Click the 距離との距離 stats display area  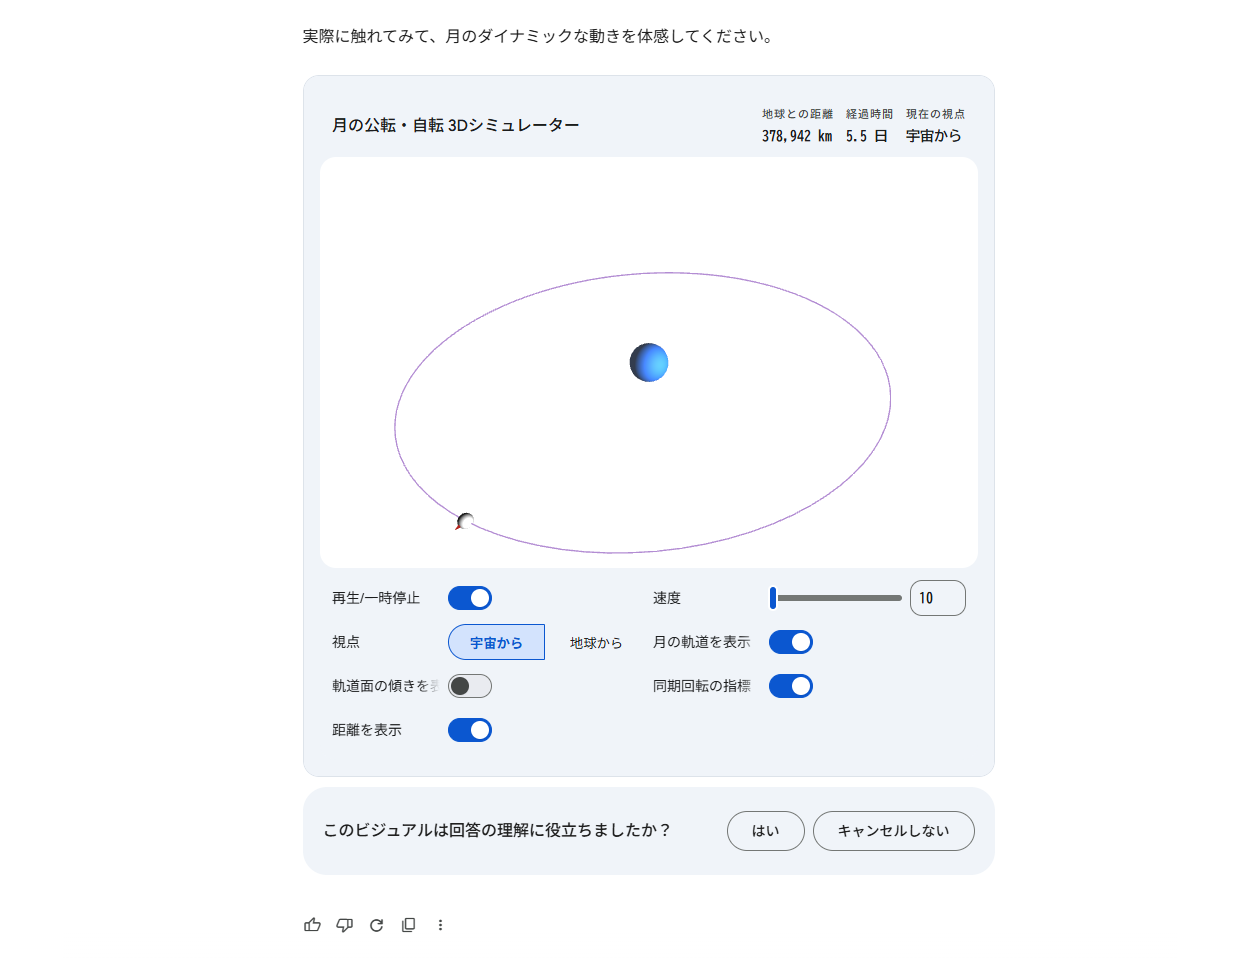[796, 125]
